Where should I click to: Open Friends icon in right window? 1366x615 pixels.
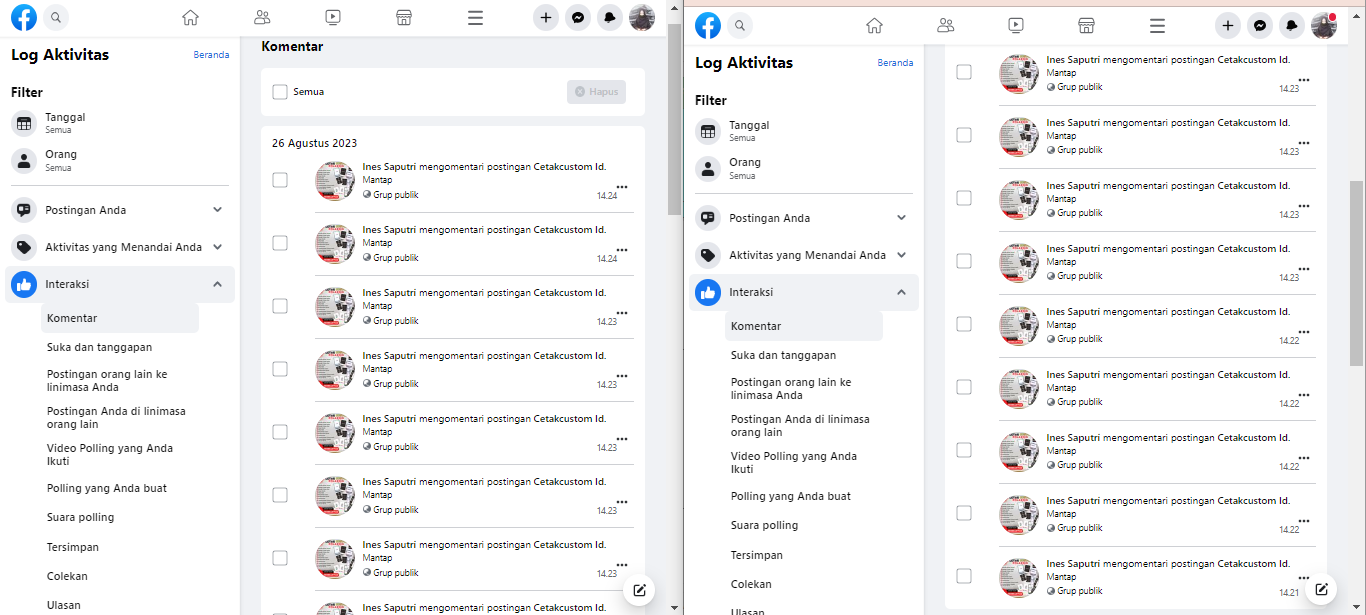pos(946,25)
